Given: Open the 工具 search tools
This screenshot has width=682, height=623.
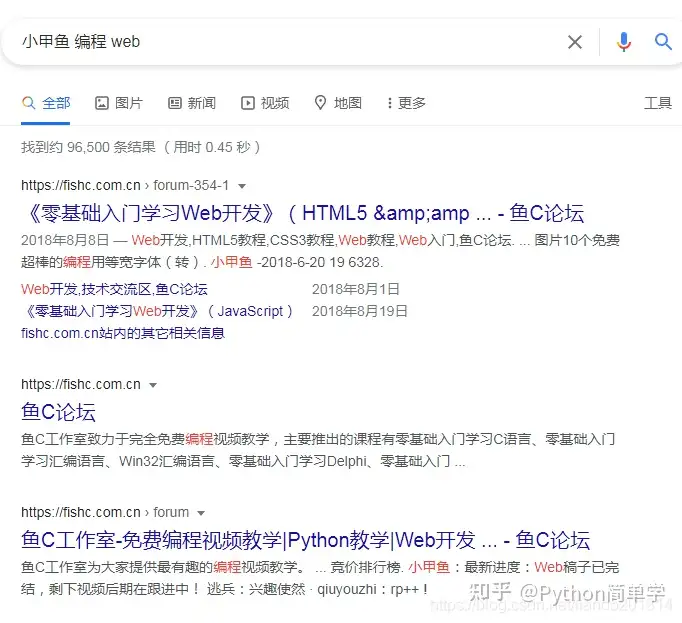Looking at the screenshot, I should pyautogui.click(x=658, y=103).
